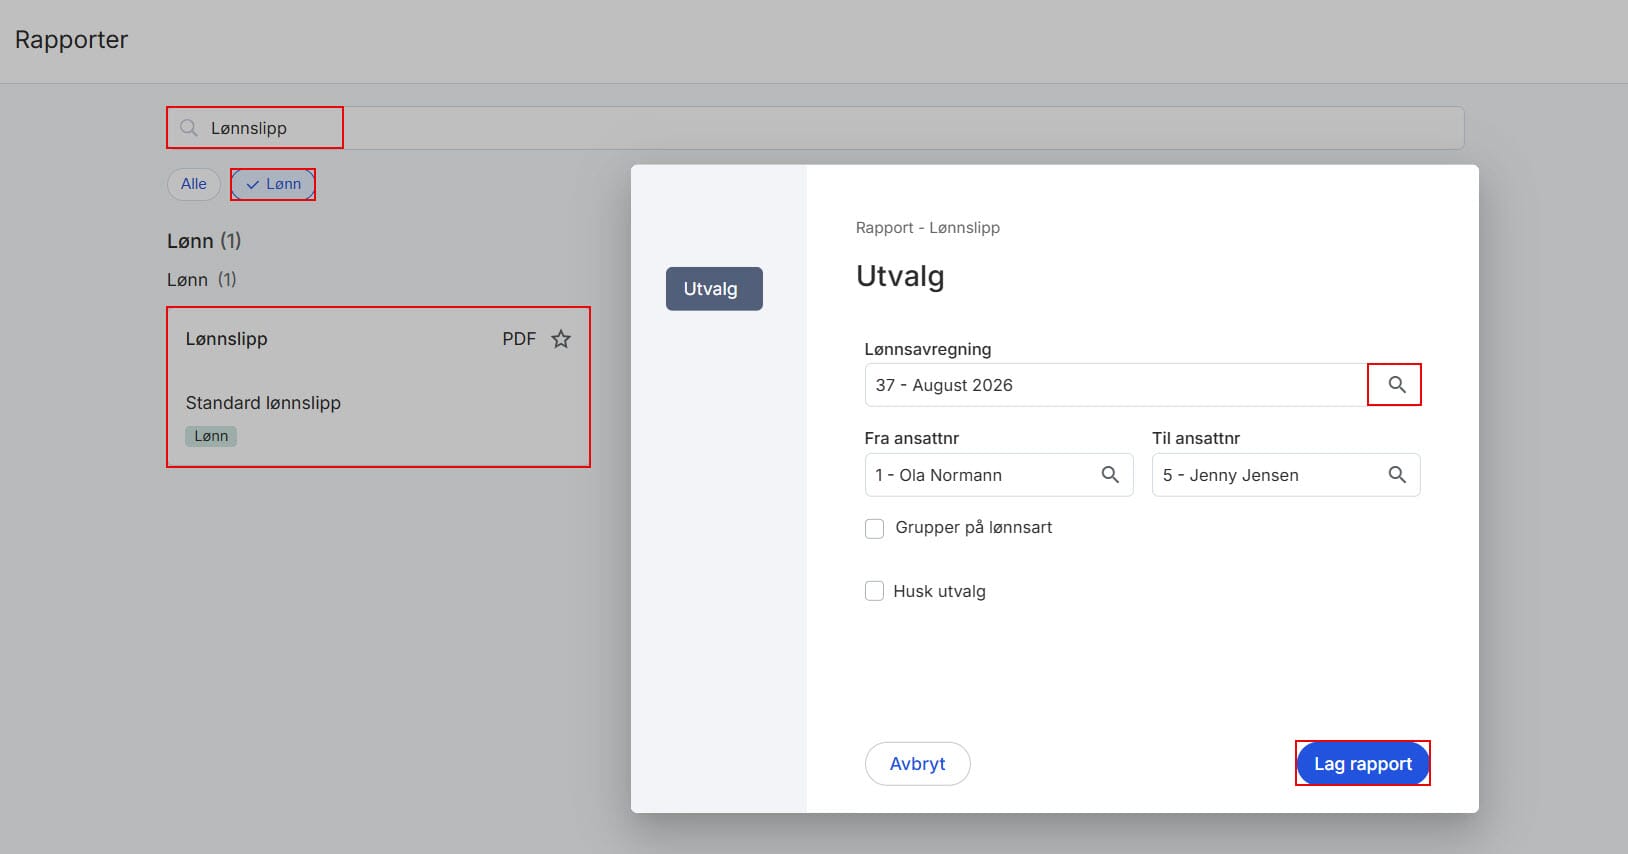Open the Lønnslipp report card
1628x854 pixels.
(x=378, y=387)
